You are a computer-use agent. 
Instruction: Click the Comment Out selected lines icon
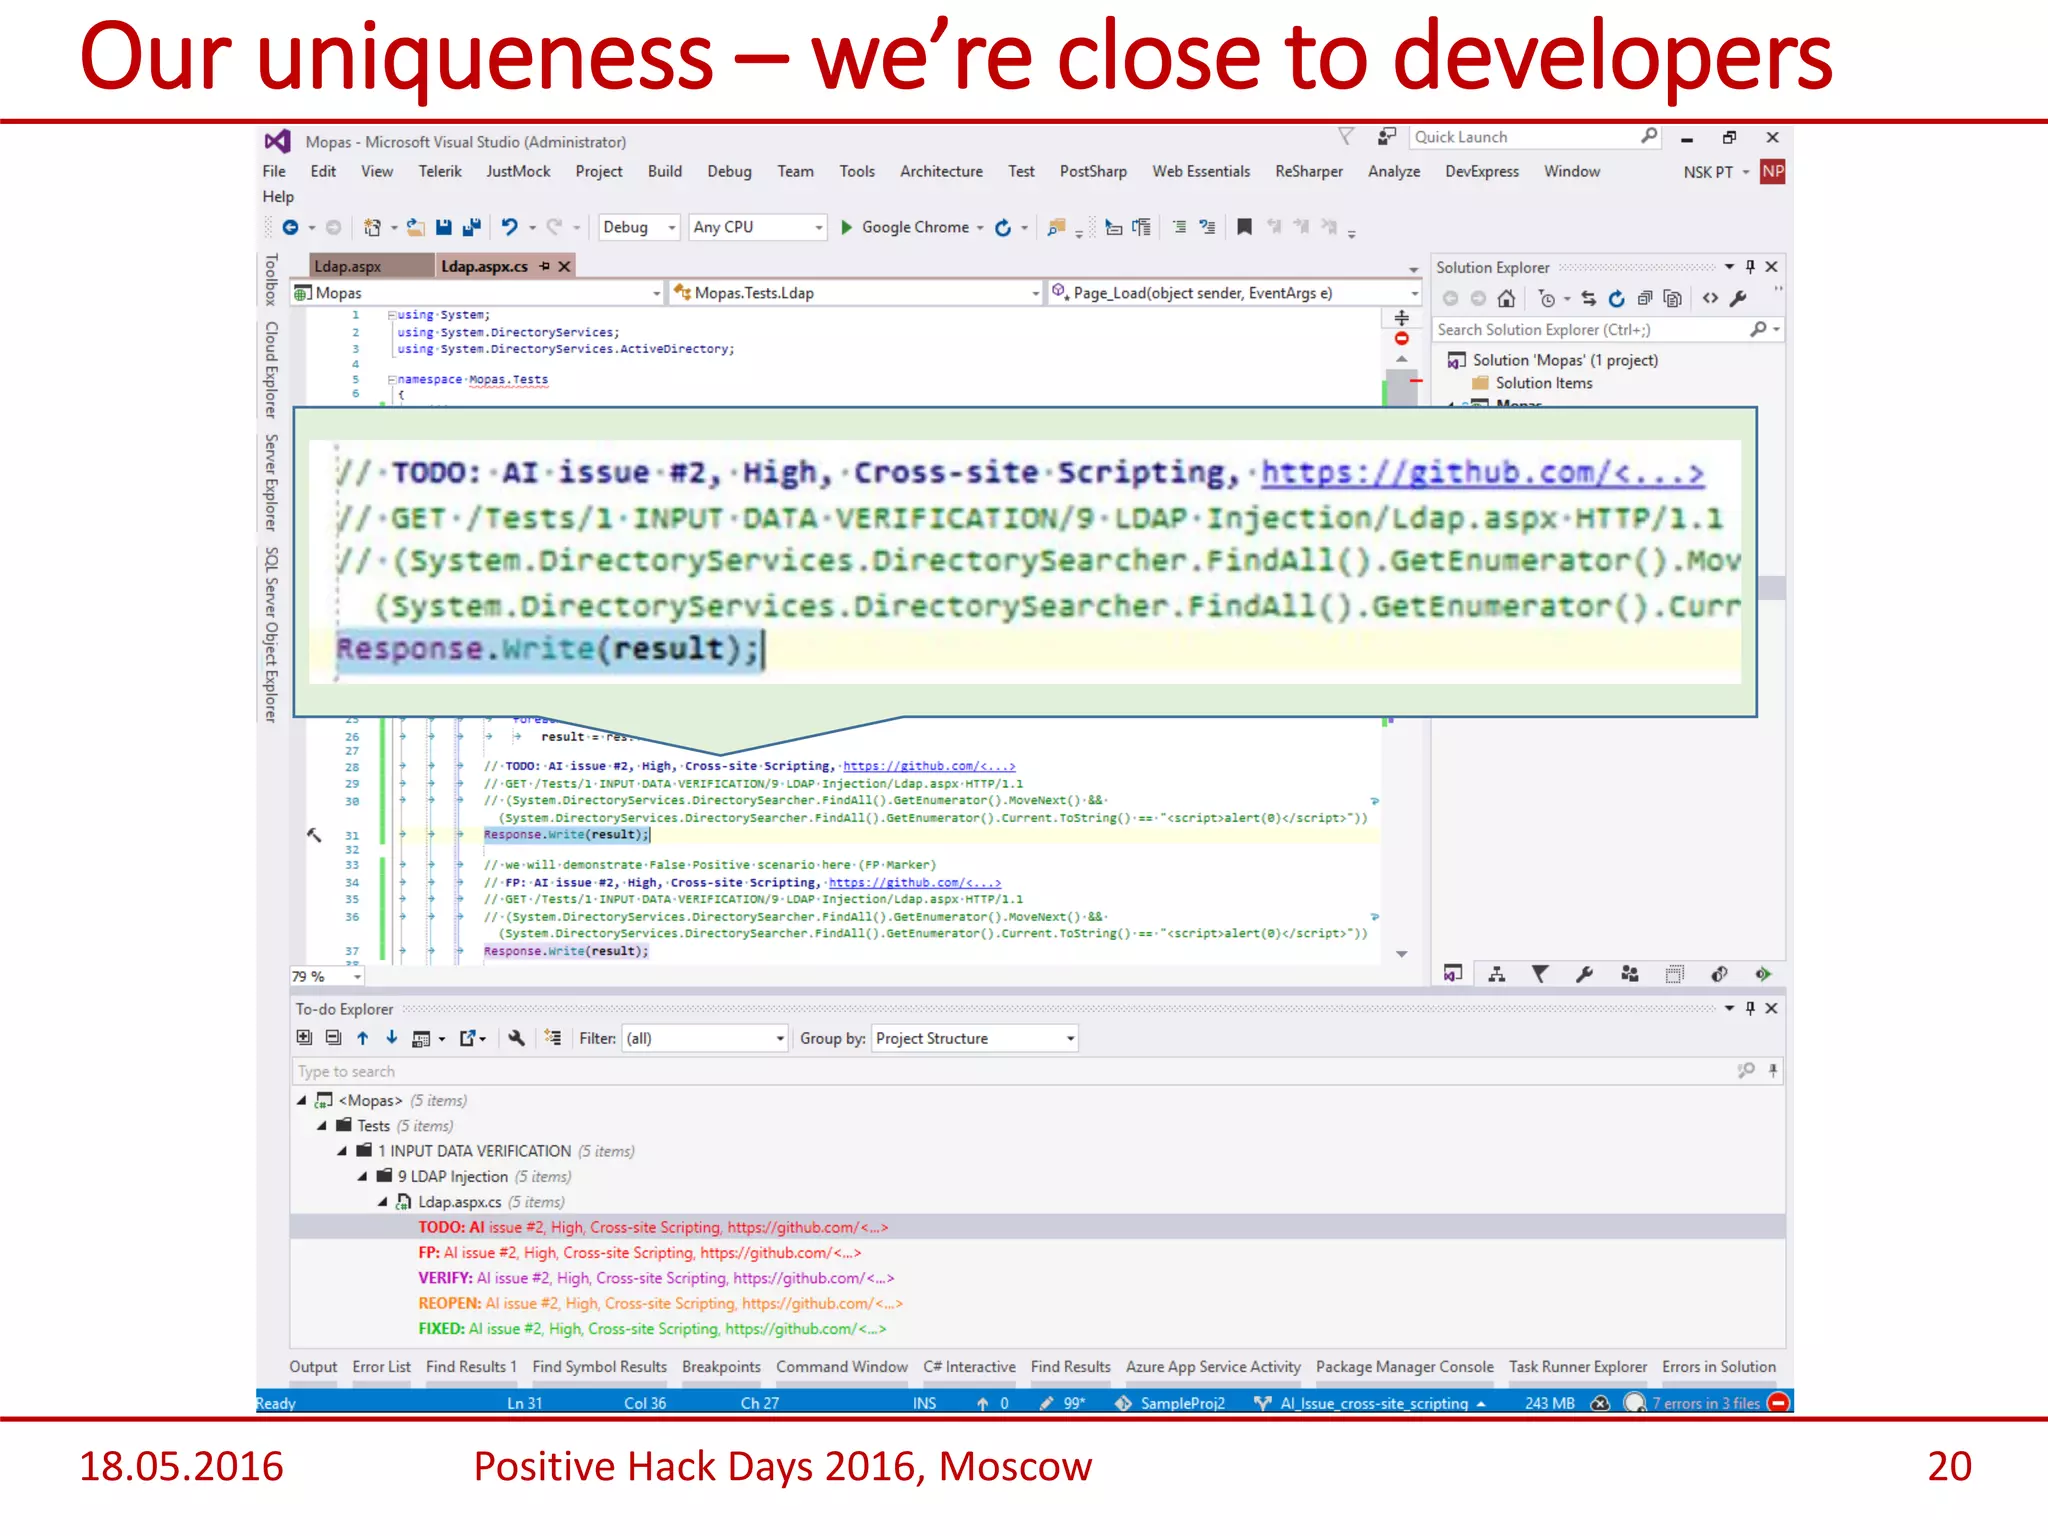(x=1180, y=228)
